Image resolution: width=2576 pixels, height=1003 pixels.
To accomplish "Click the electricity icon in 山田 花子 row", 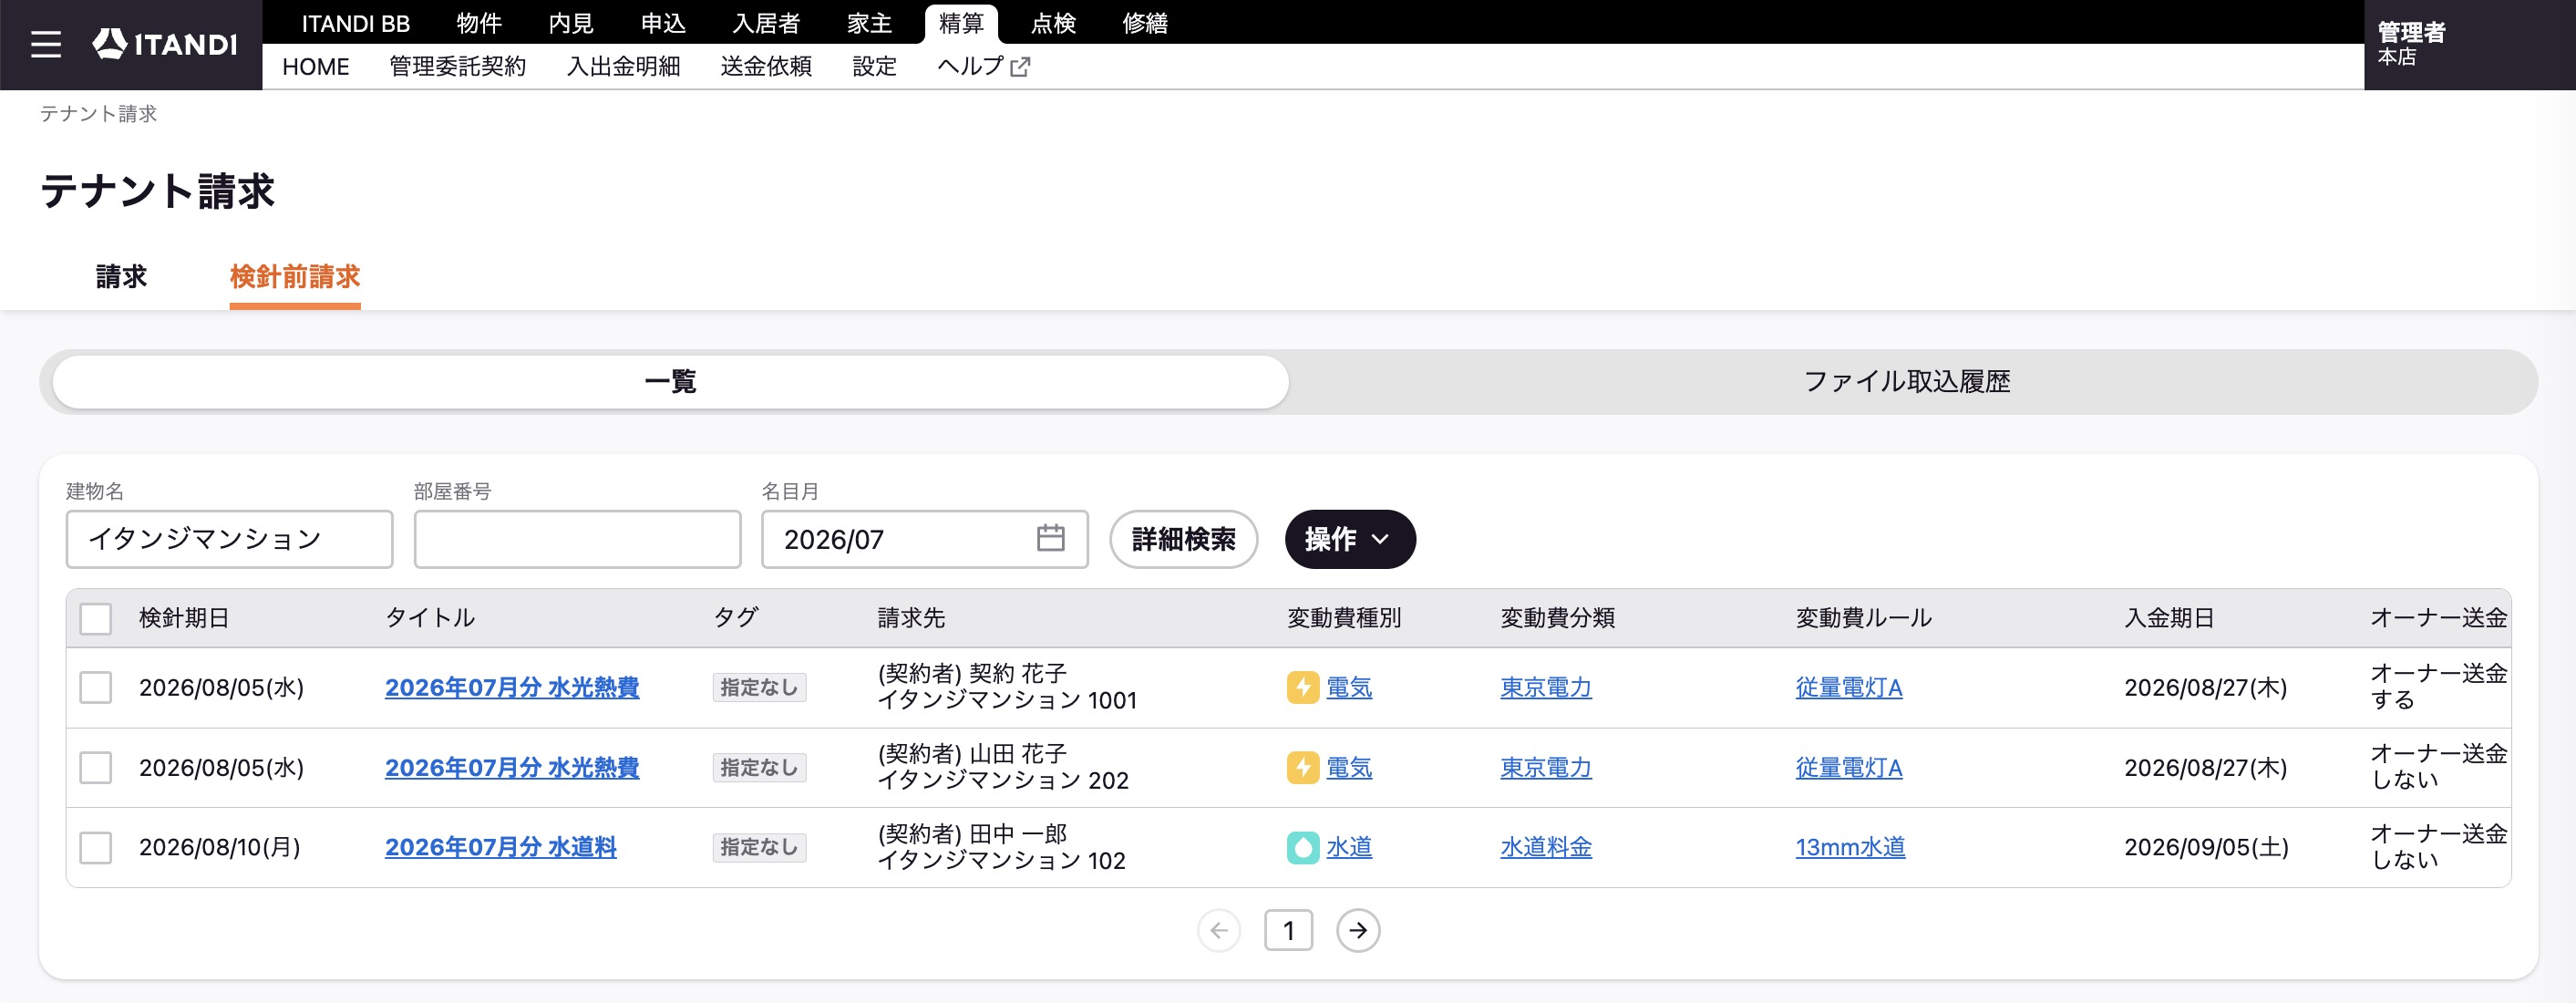I will click(1302, 767).
